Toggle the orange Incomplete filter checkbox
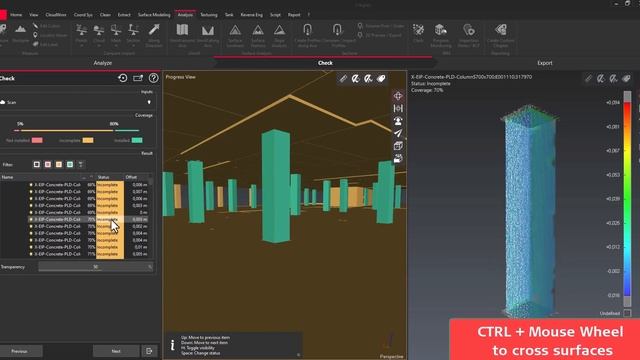This screenshot has height=360, width=640. pos(59,164)
